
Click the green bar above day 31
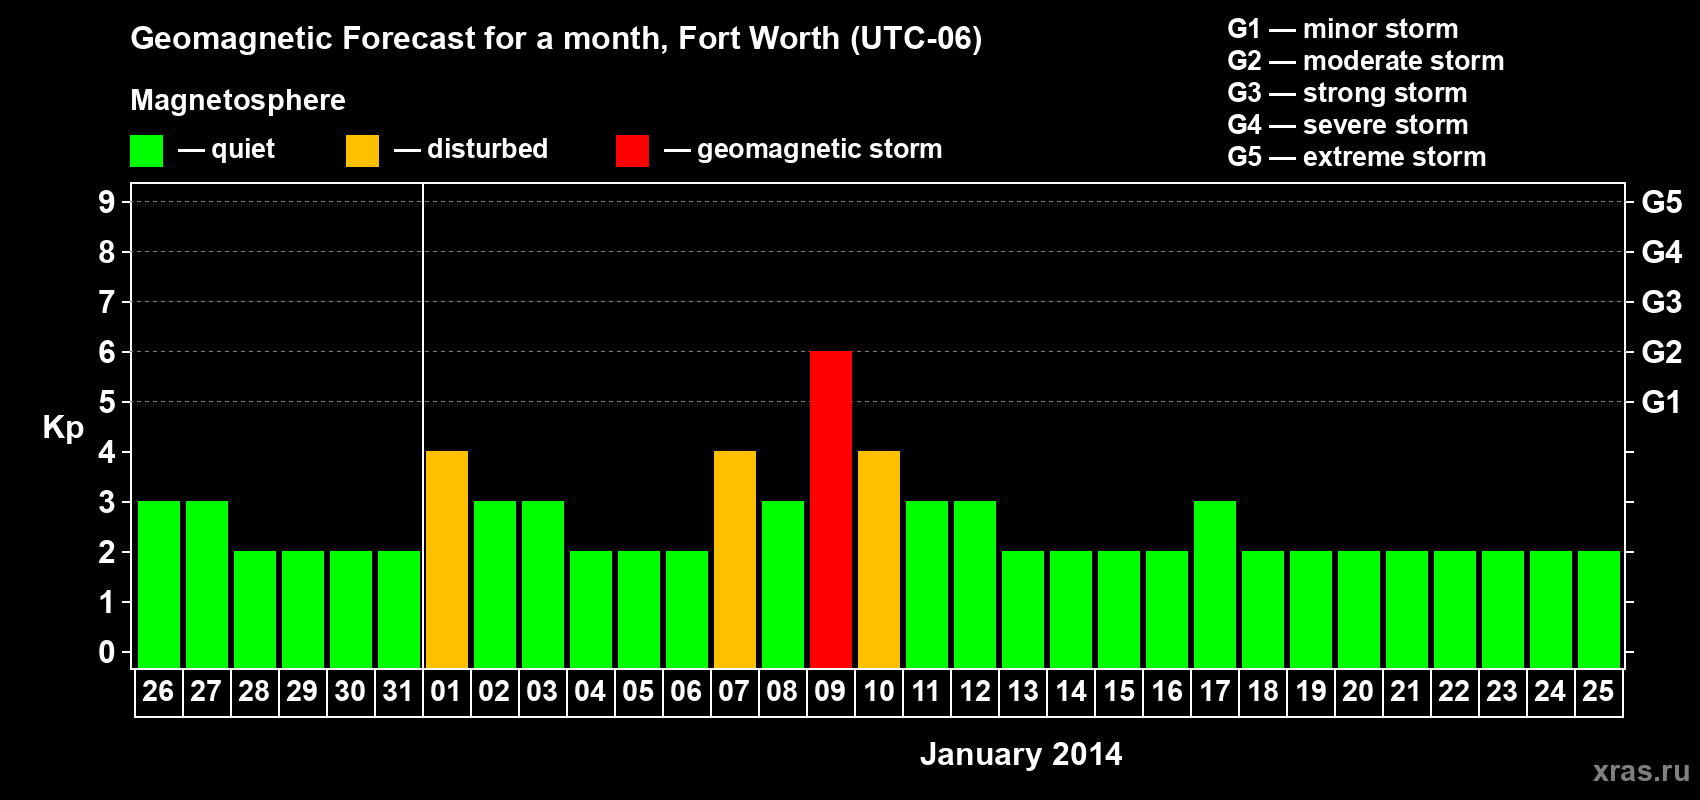pyautogui.click(x=398, y=609)
